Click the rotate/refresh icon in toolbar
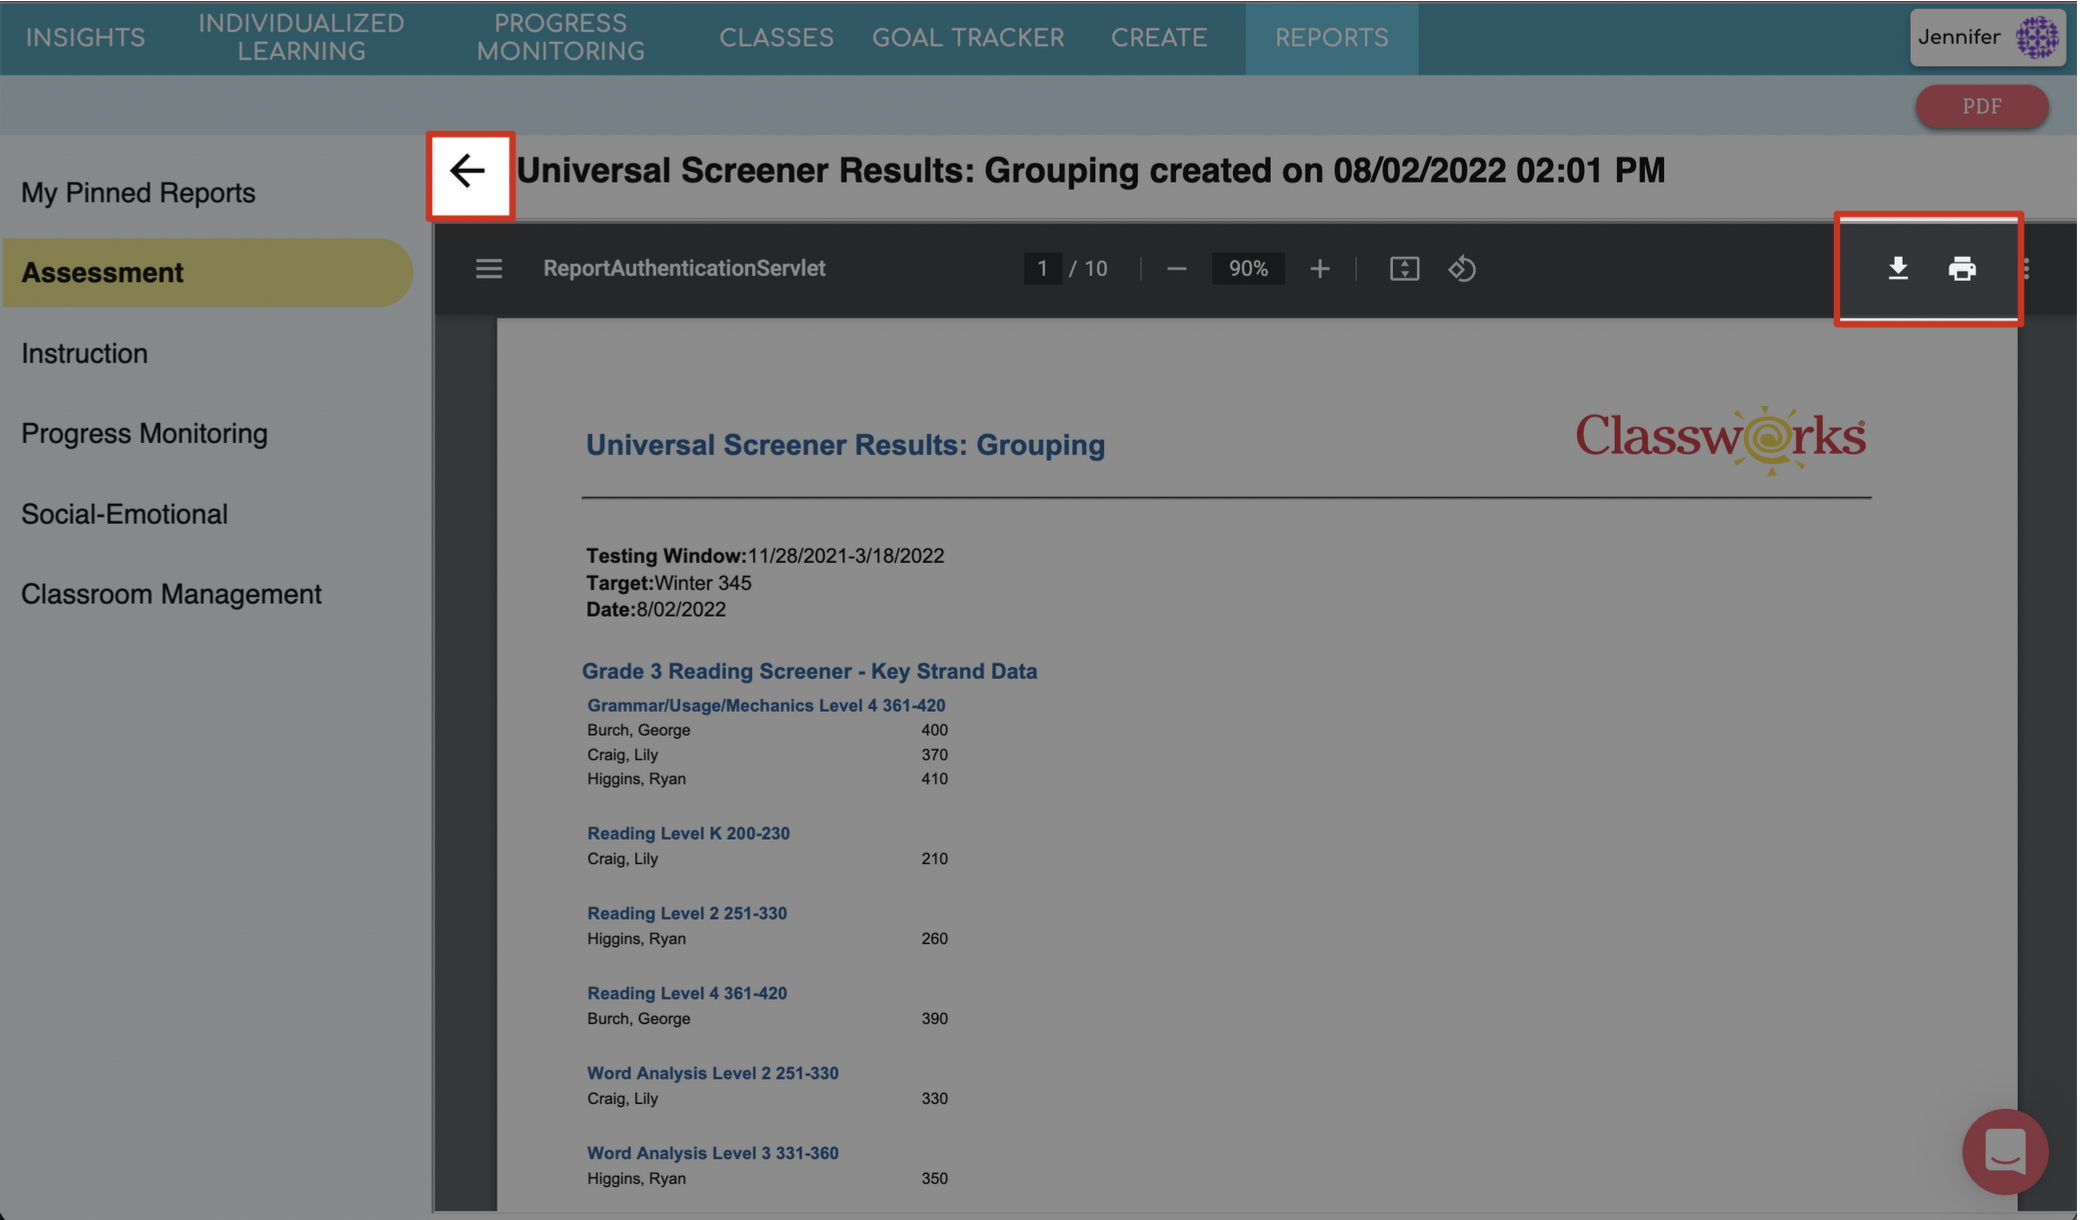Viewport: 2082px width, 1220px height. [1462, 269]
